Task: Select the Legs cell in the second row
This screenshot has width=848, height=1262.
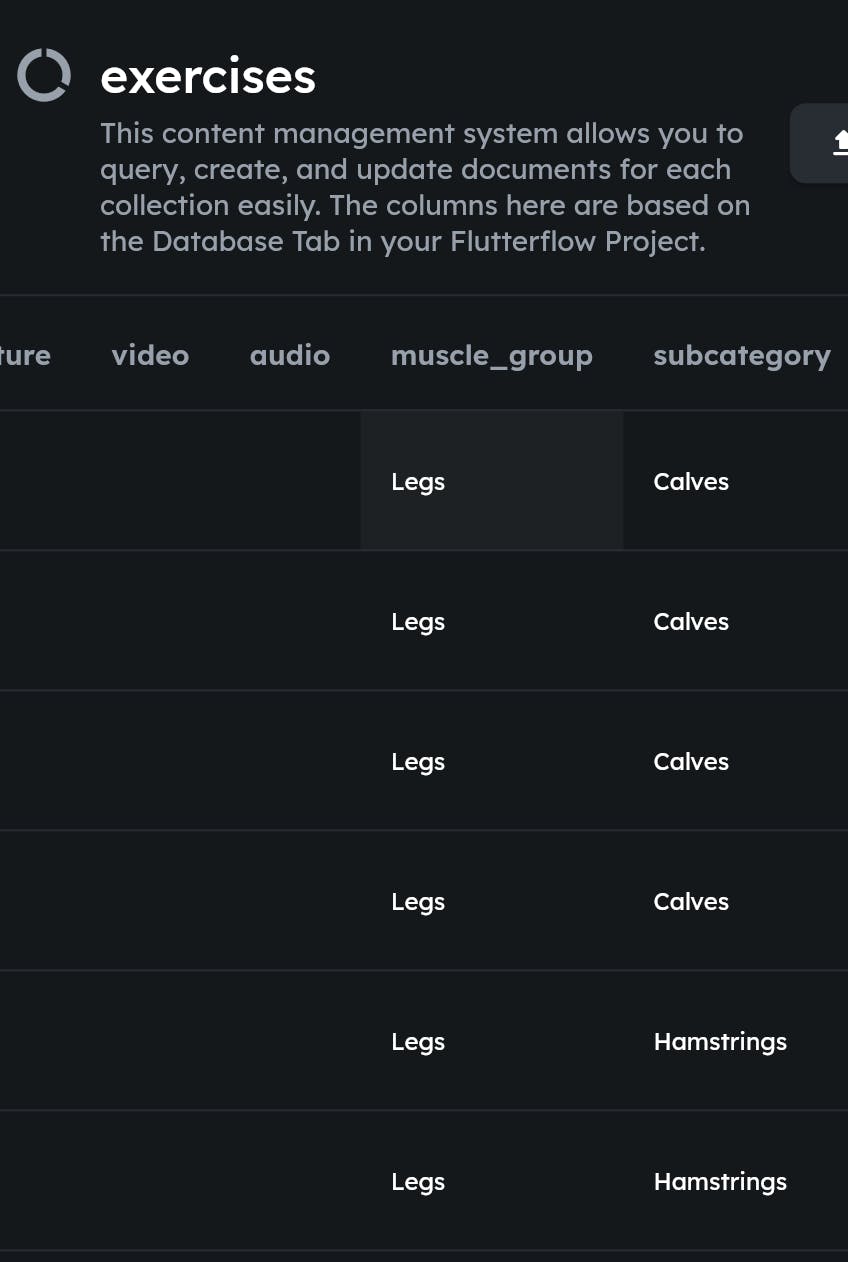Action: (418, 621)
